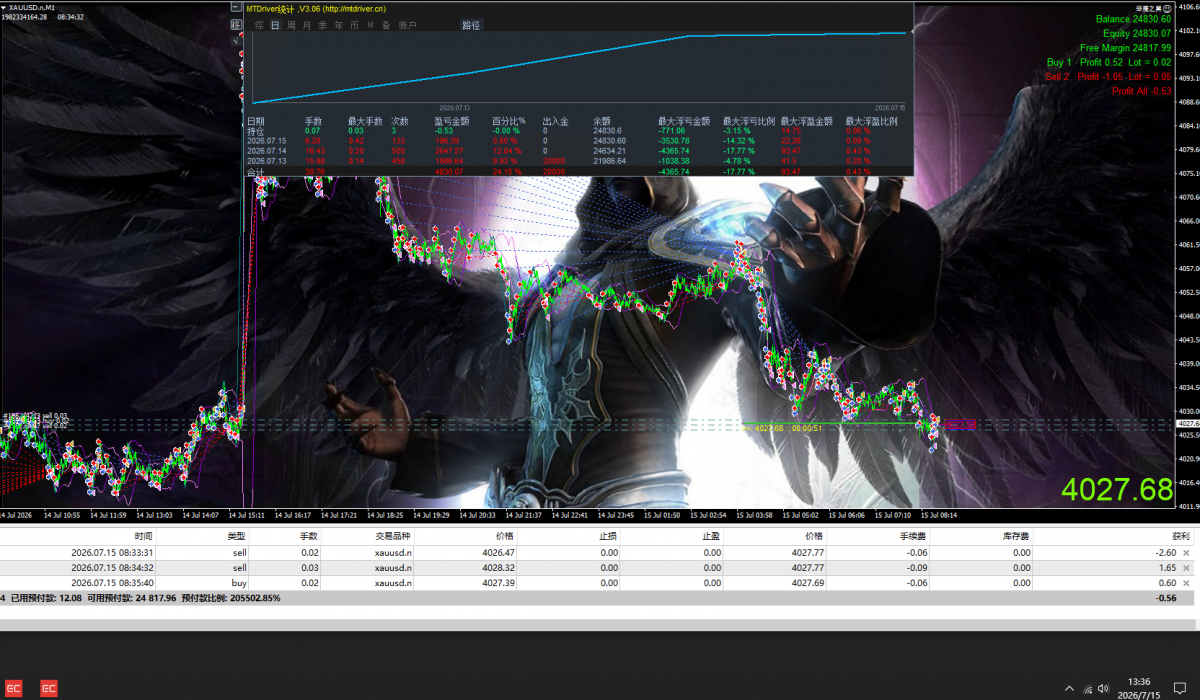1200x700 pixels.
Task: Click the volume speaker tray icon
Action: 1103,688
